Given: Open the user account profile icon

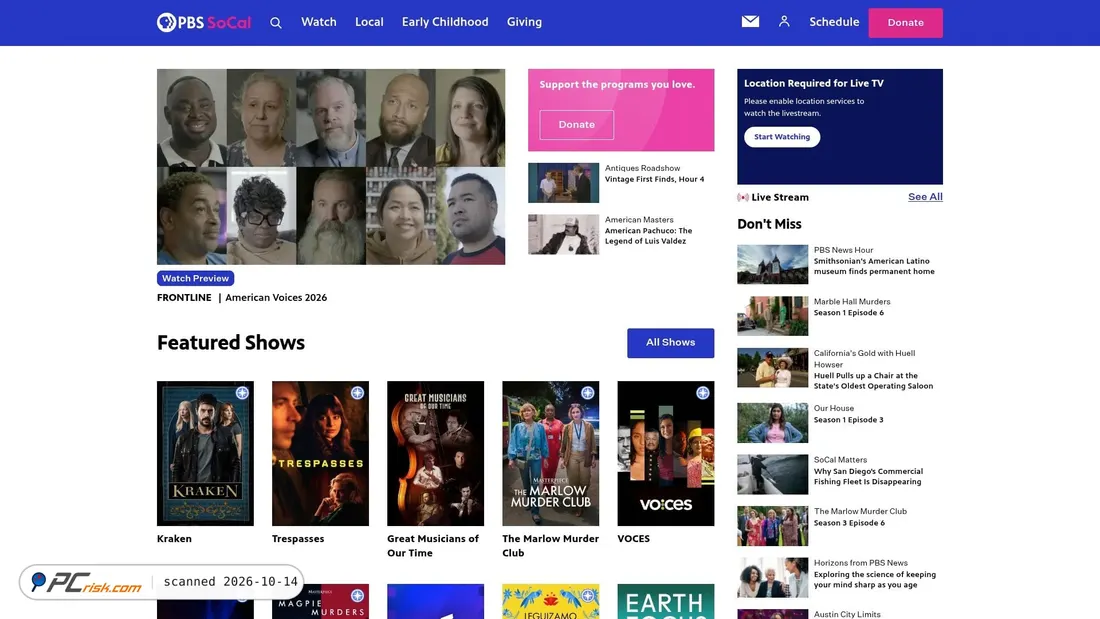Looking at the screenshot, I should click(x=784, y=22).
